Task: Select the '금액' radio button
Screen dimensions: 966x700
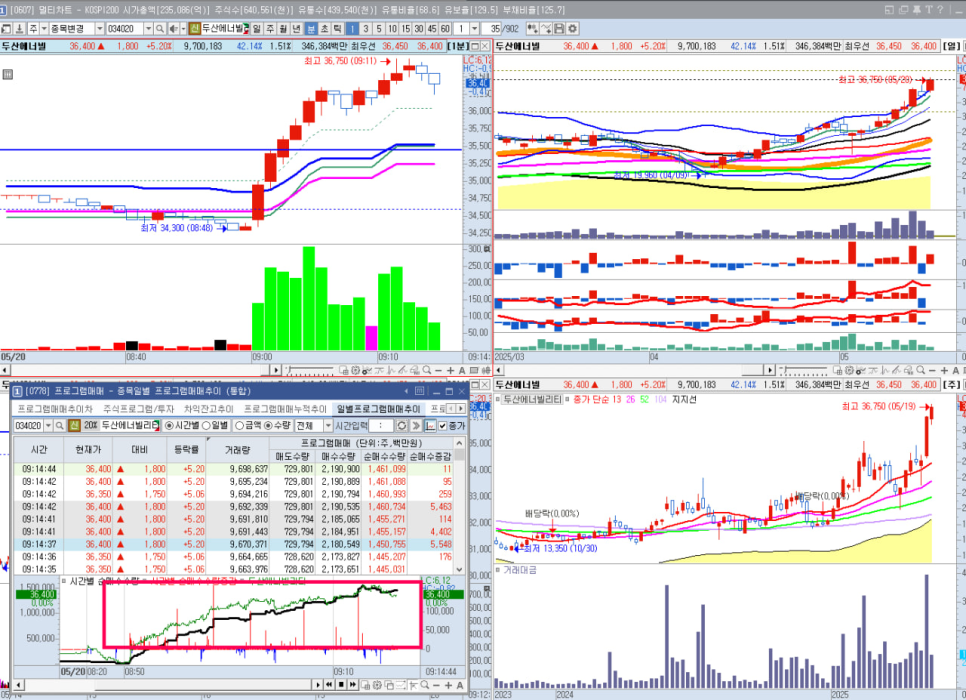Action: point(240,426)
